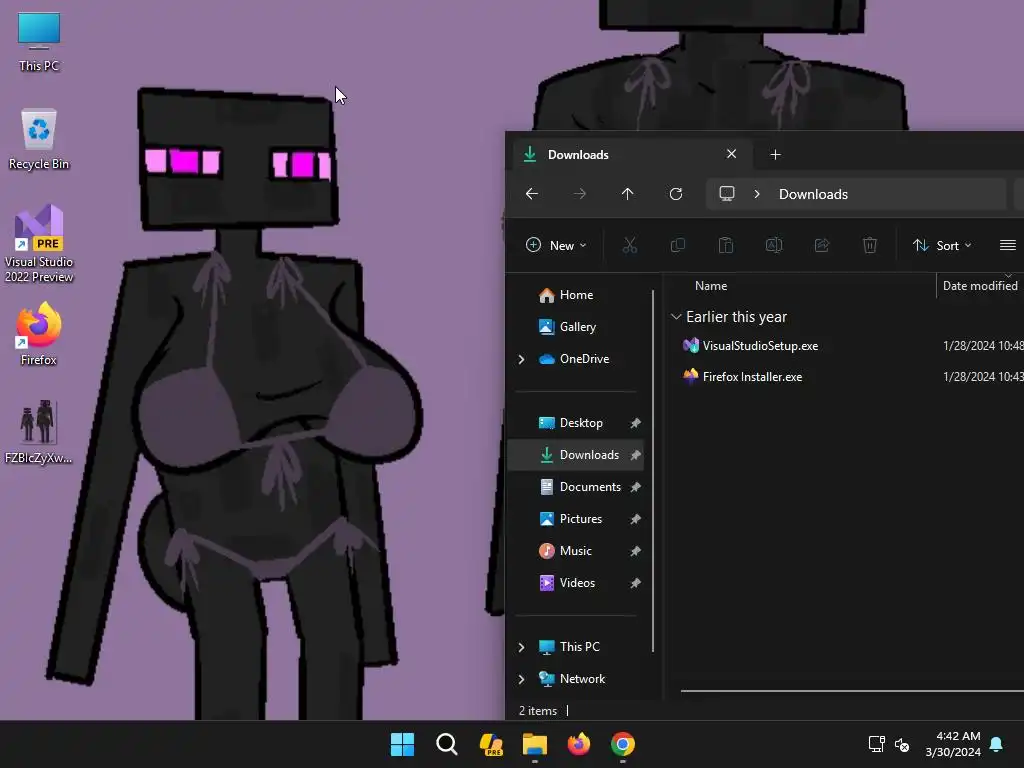Open File Explorer from taskbar
The height and width of the screenshot is (768, 1024).
tap(535, 744)
